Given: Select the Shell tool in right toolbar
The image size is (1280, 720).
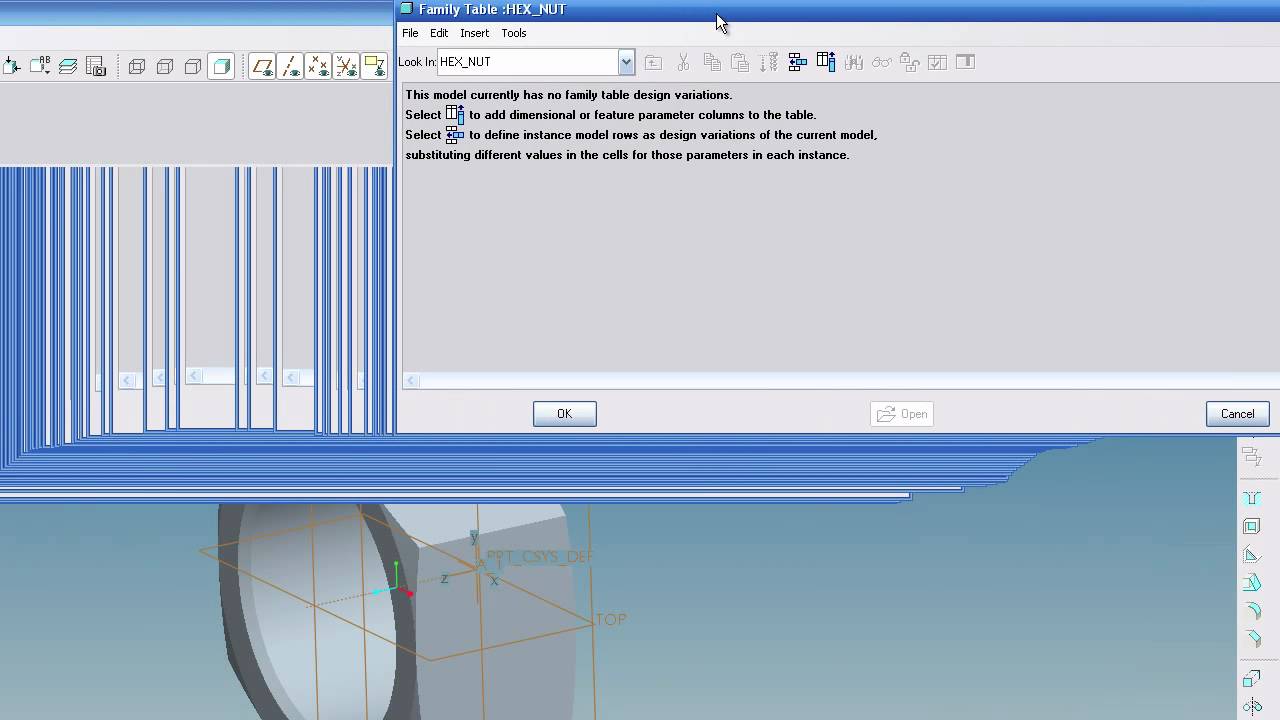Looking at the screenshot, I should pyautogui.click(x=1251, y=526).
